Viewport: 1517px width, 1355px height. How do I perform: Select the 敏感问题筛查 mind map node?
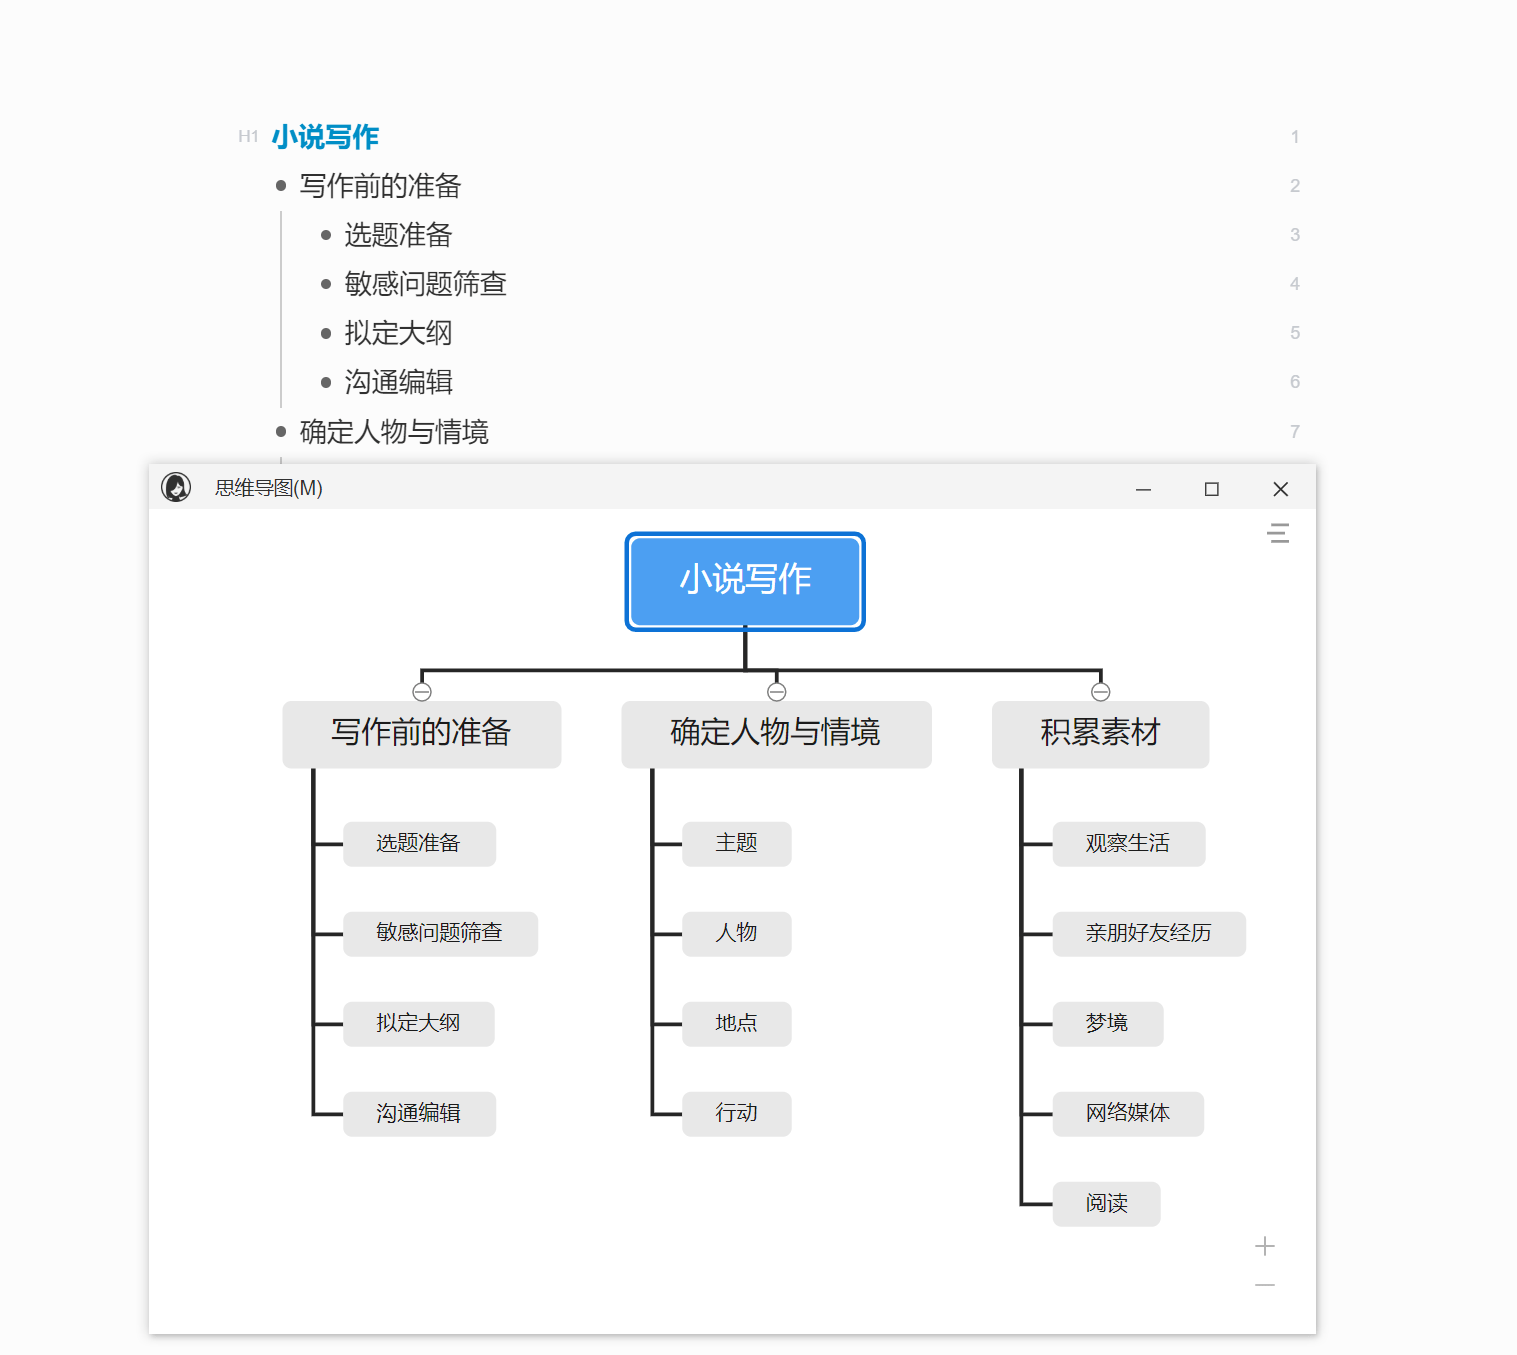click(440, 934)
